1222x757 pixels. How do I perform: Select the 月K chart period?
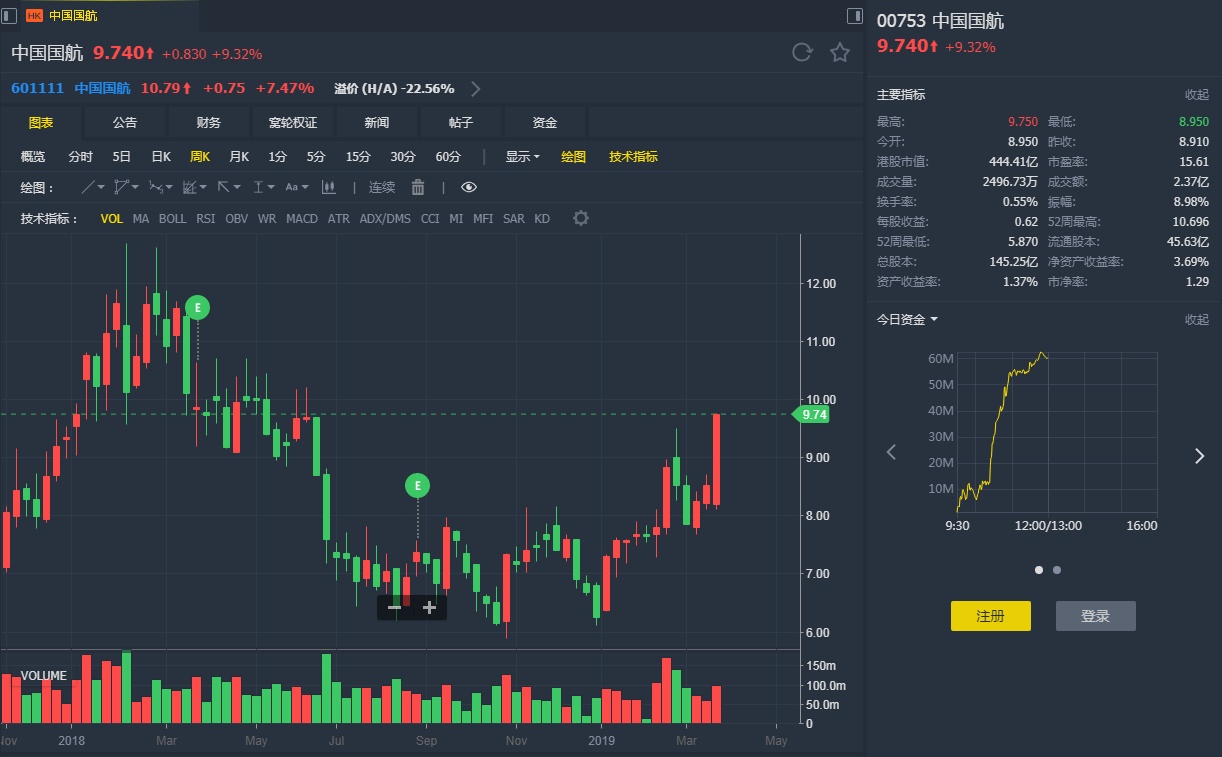point(239,156)
